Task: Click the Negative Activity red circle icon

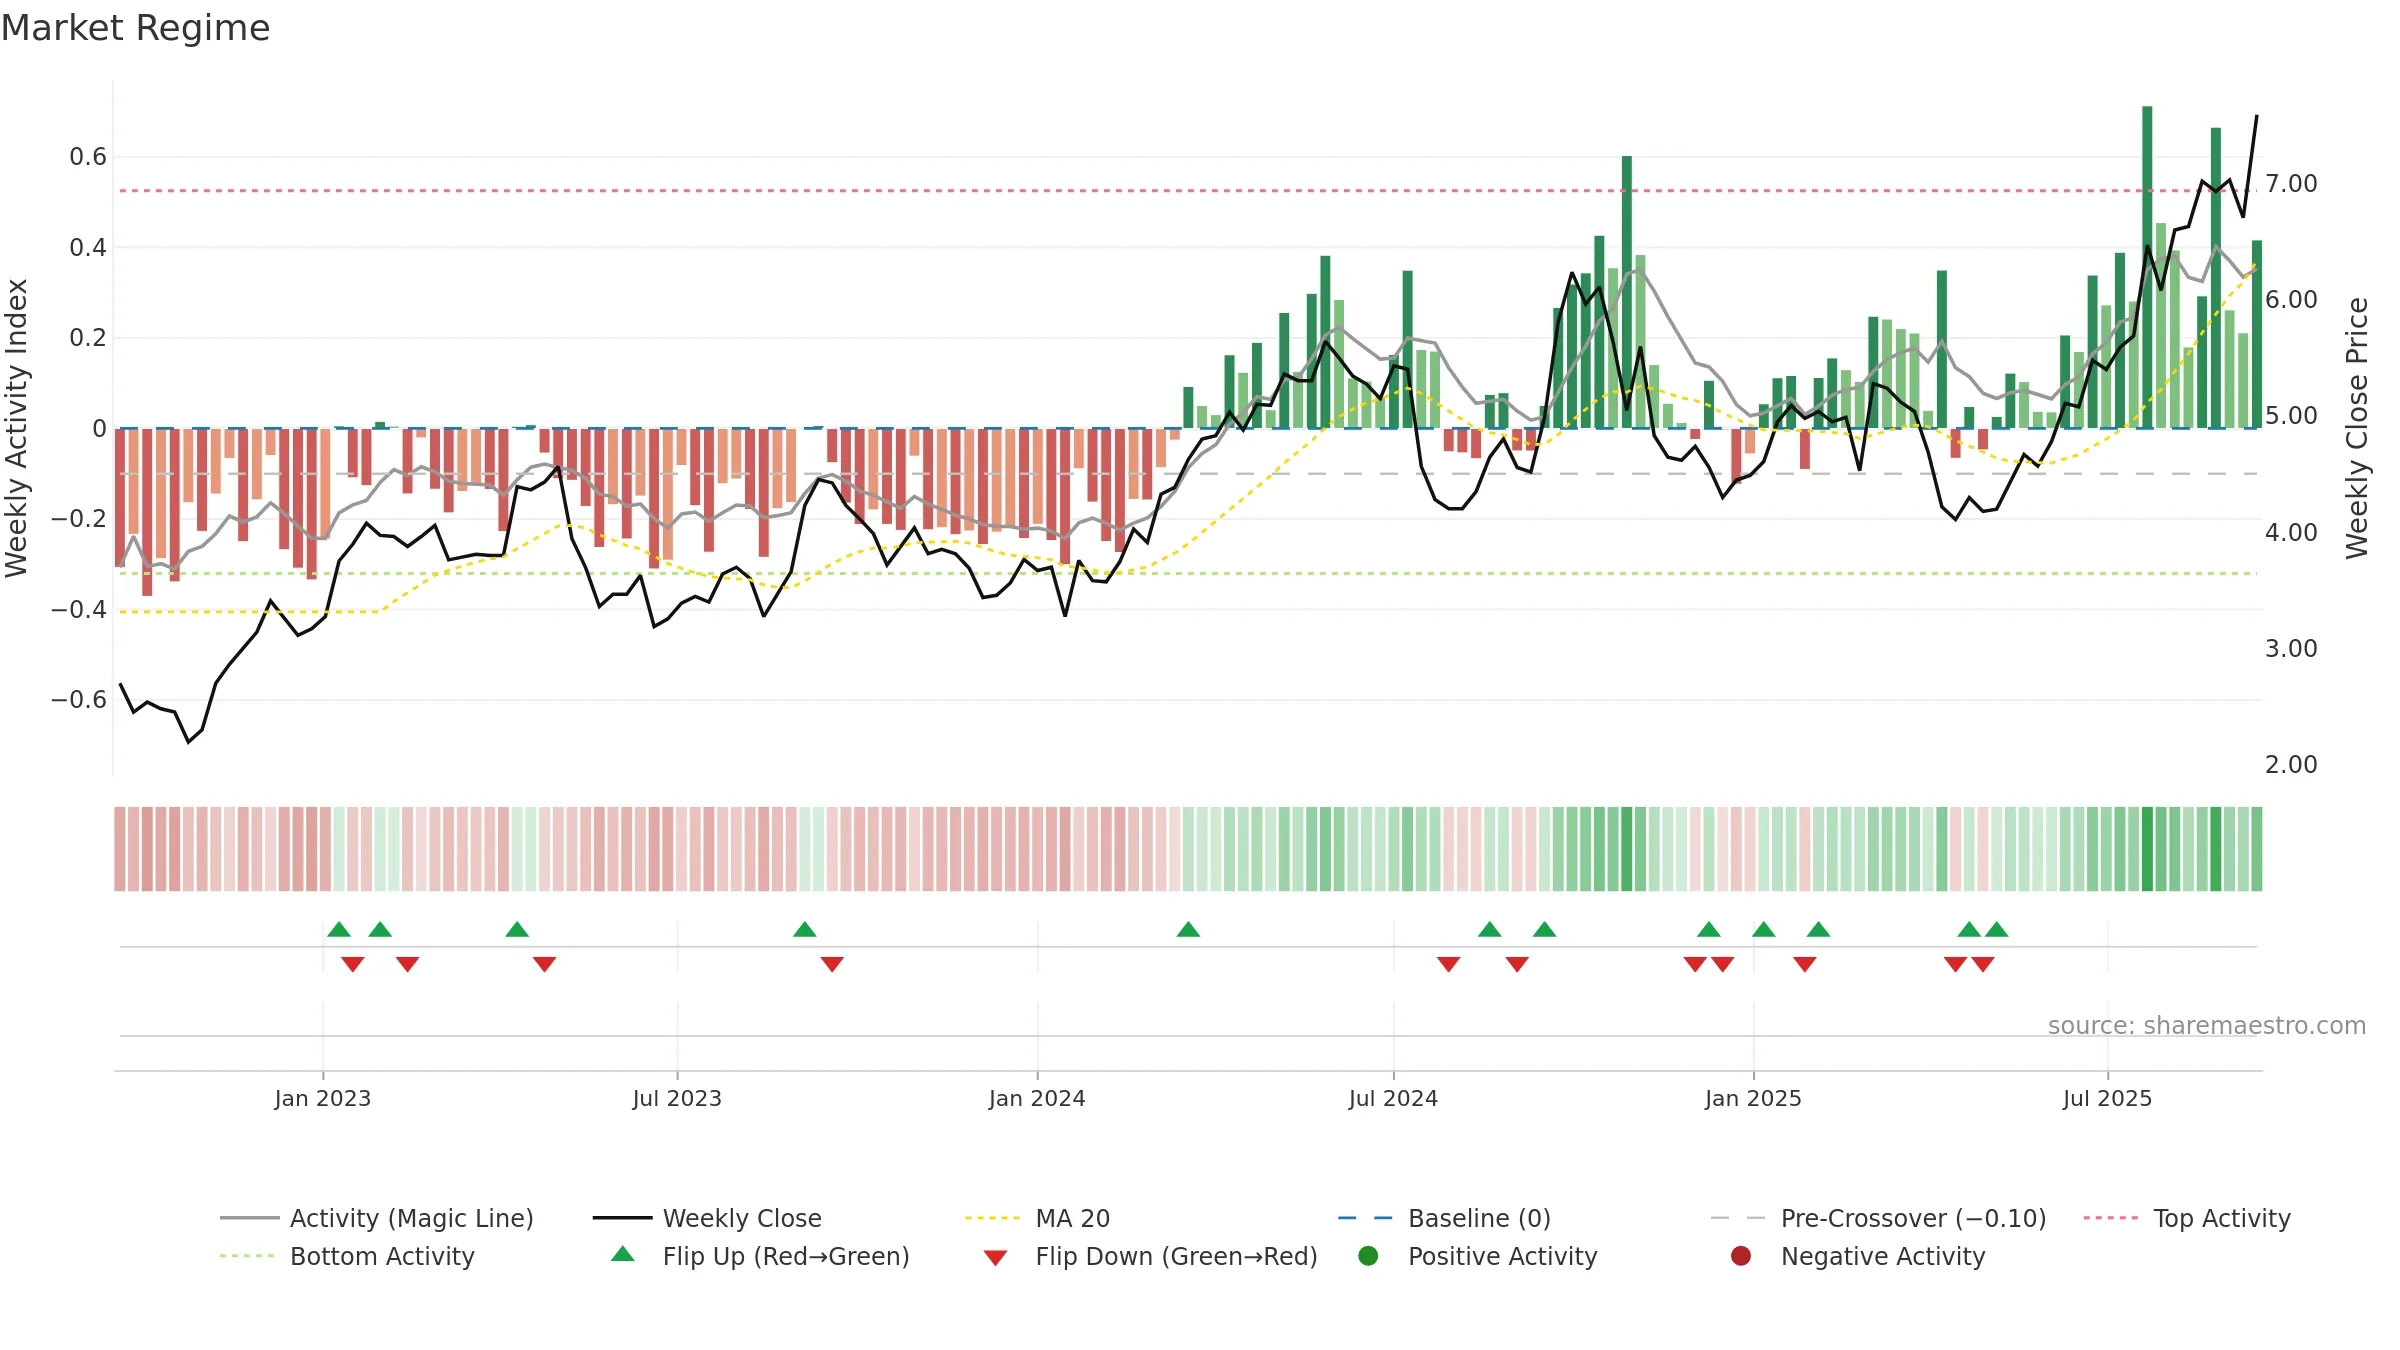Action: 1741,1256
